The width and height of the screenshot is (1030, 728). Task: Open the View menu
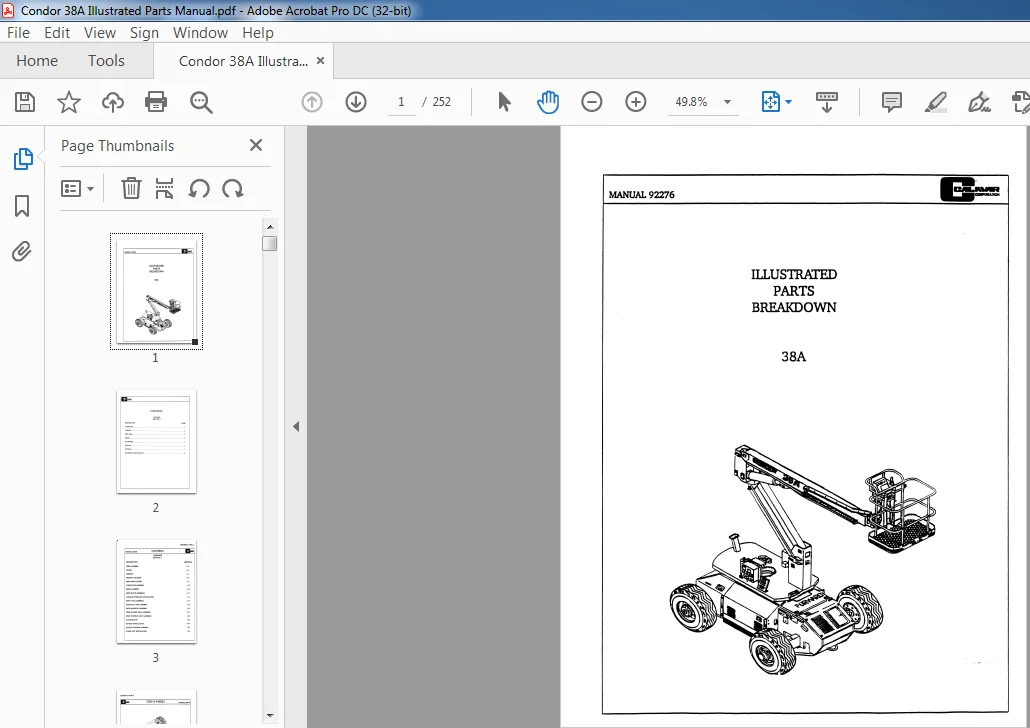(100, 33)
